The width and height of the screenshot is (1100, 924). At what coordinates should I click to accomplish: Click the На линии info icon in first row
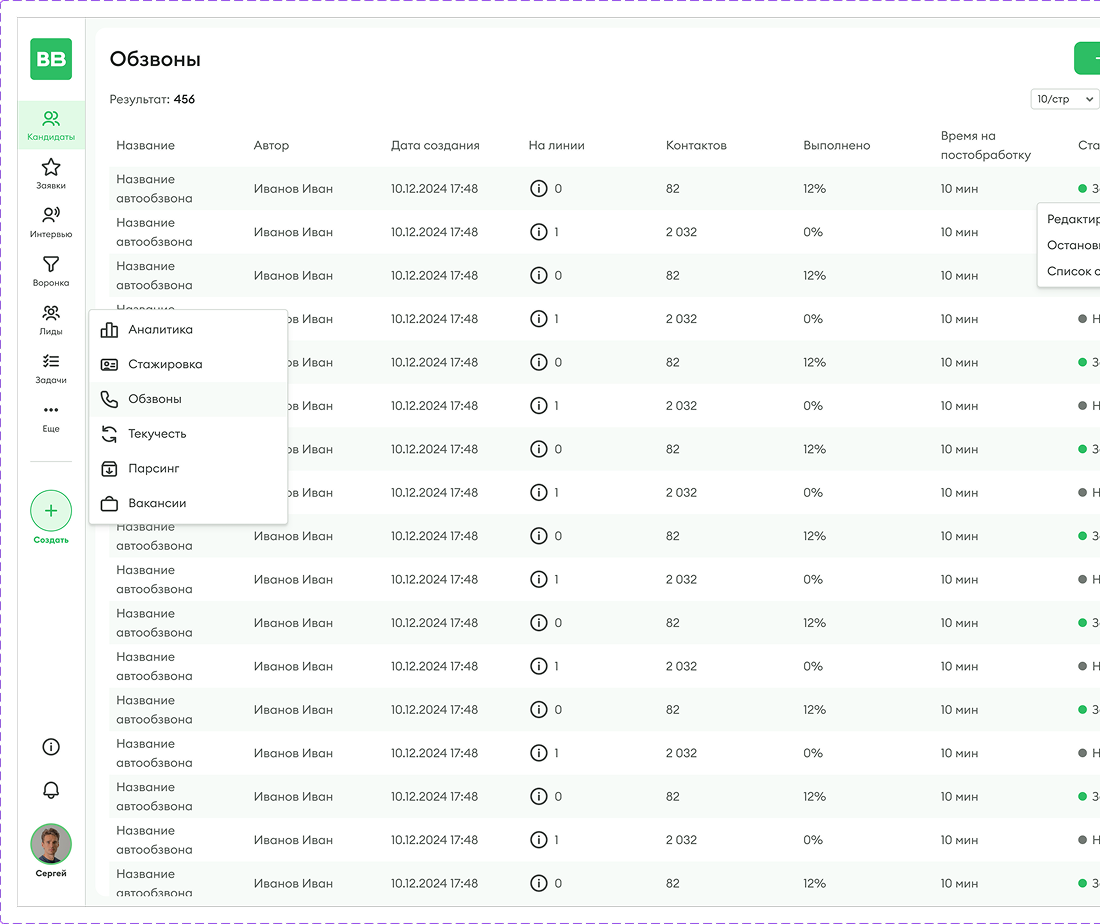538,188
